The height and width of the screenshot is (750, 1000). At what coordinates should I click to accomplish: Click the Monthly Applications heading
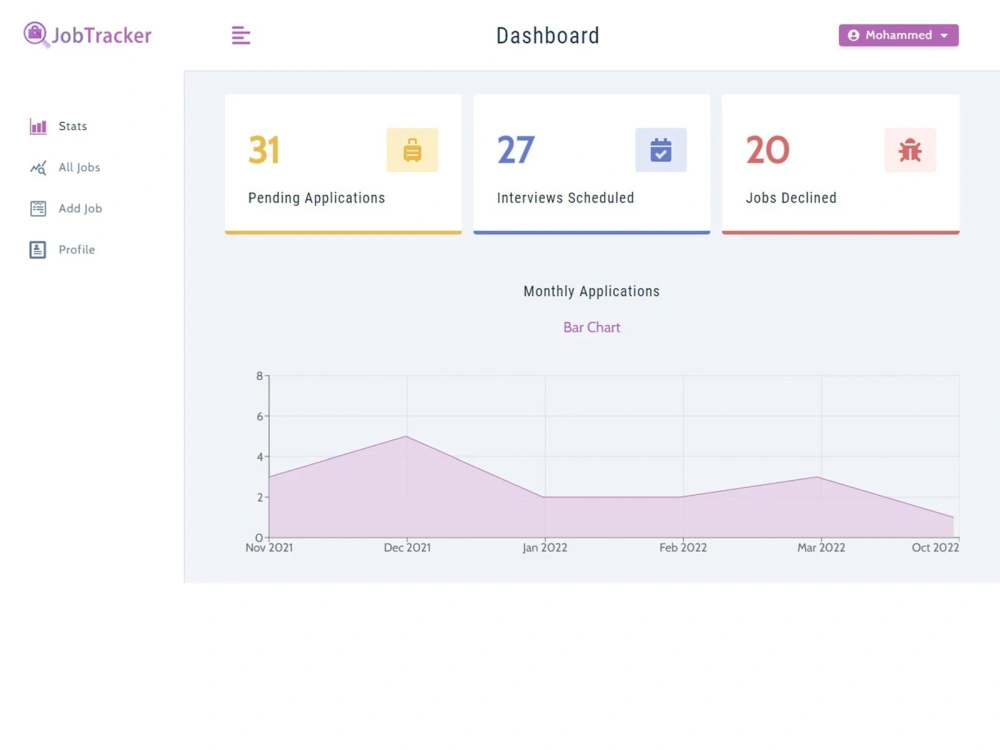592,291
